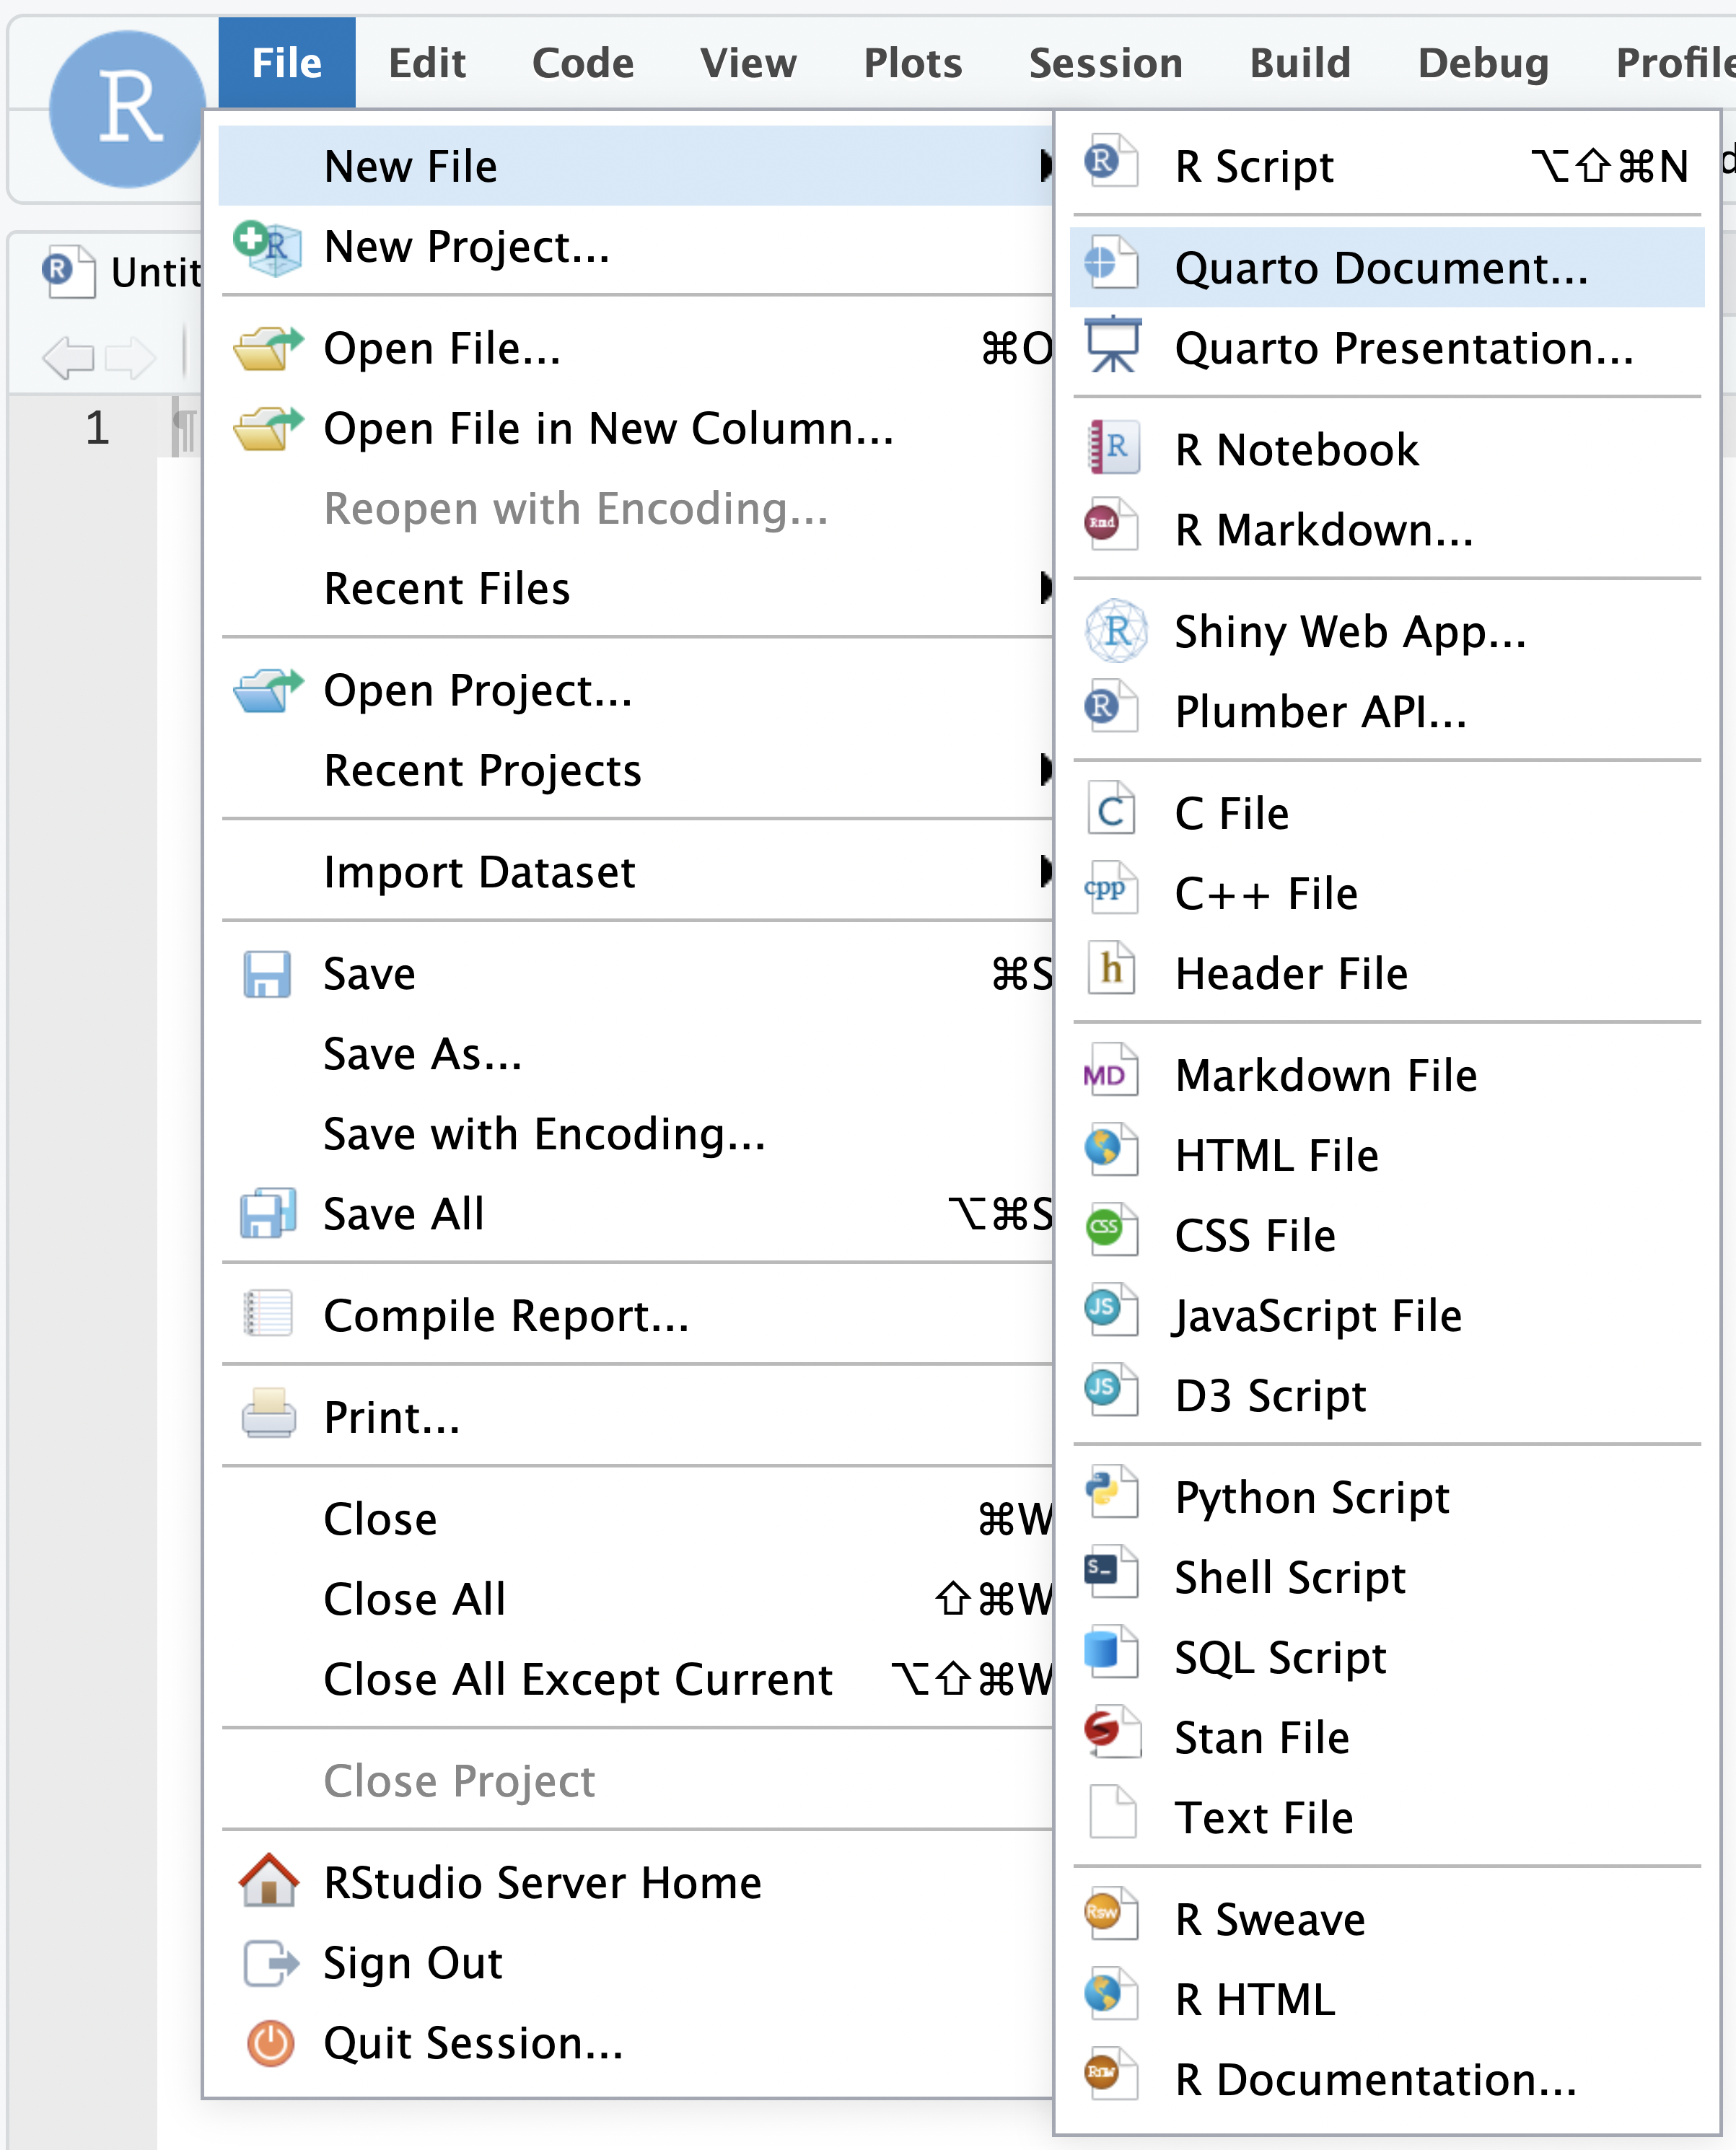Click the Quarto Document file icon
The image size is (1736, 2150).
coord(1111,265)
